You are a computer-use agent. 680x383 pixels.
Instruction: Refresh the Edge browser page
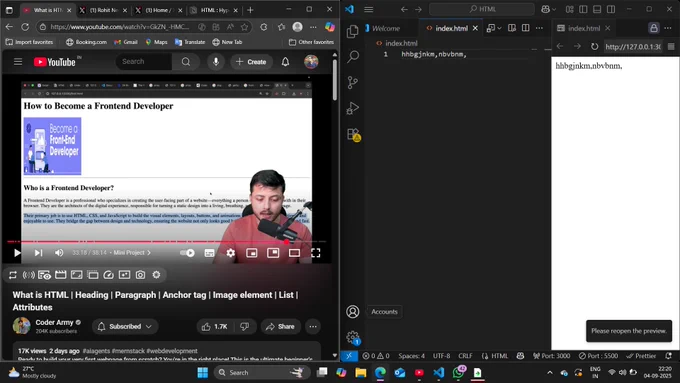25,27
